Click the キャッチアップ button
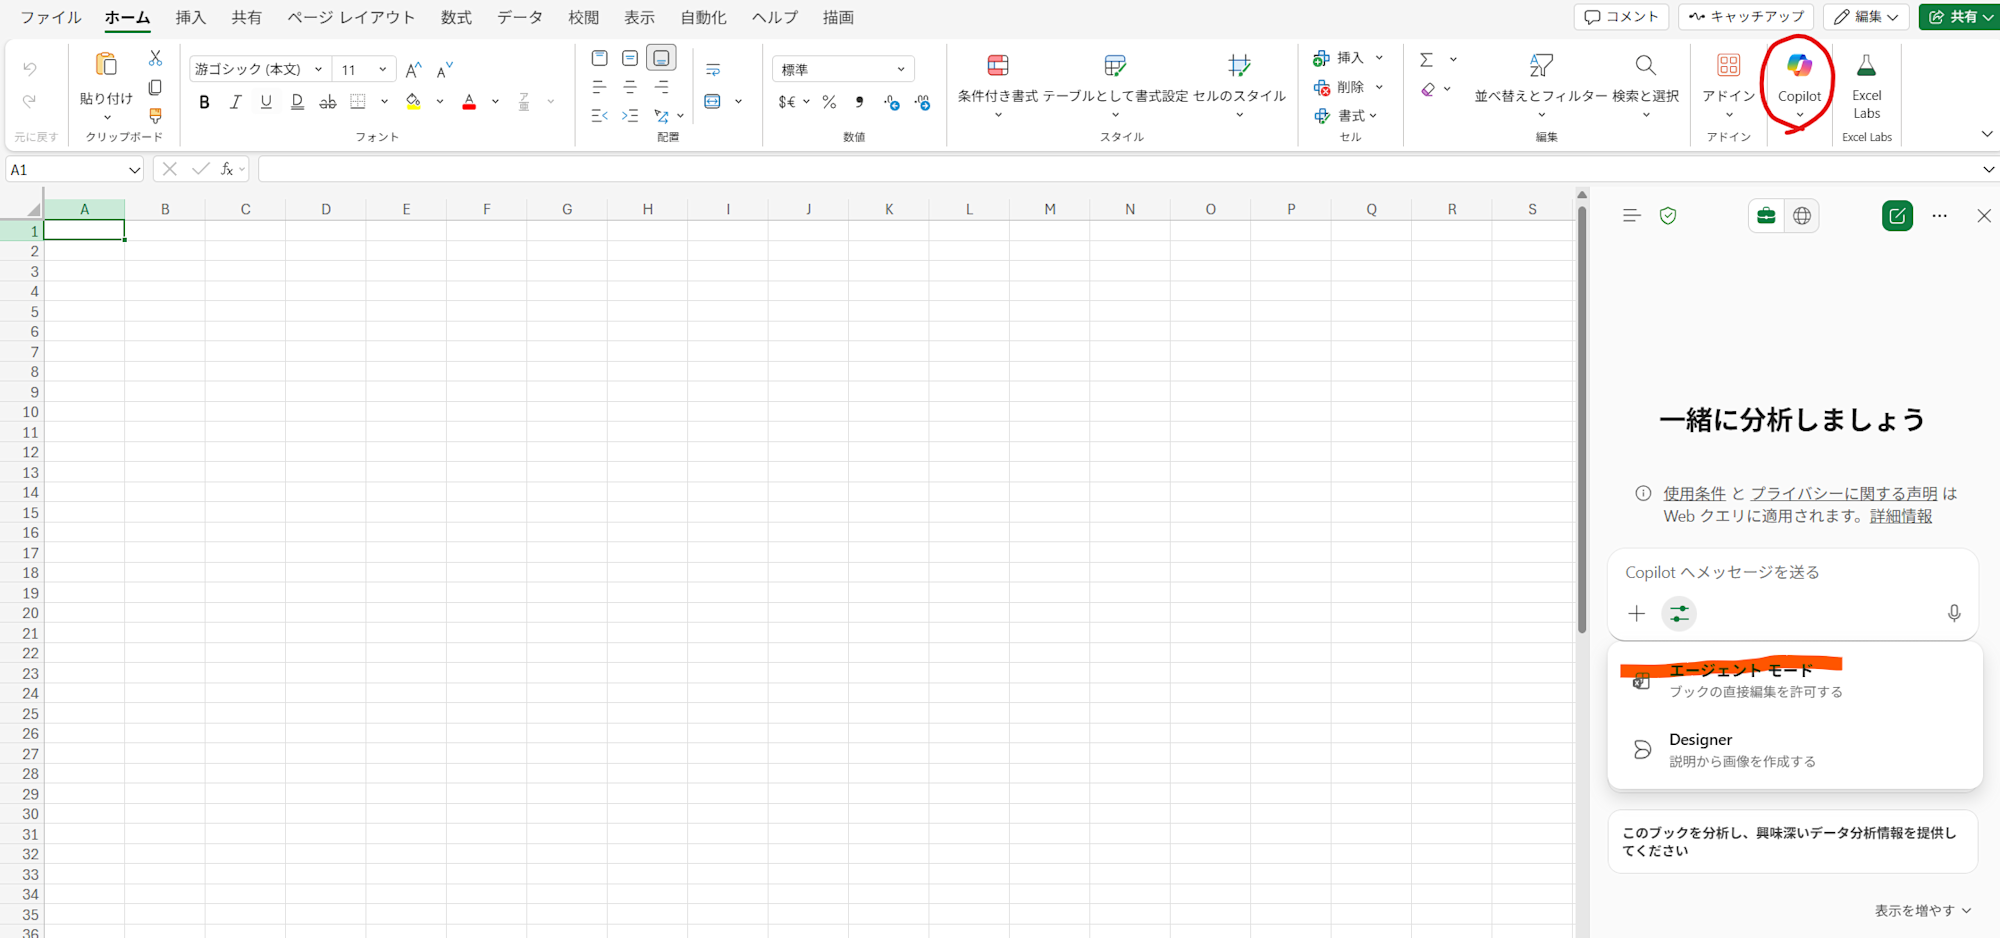This screenshot has height=938, width=2000. 1747,17
